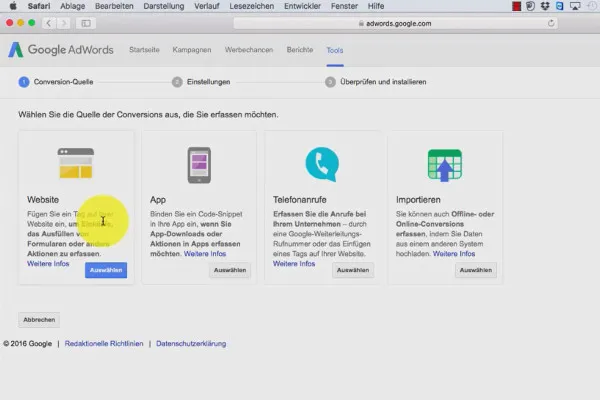Open the Bearbeiten menu

pyautogui.click(x=114, y=6)
